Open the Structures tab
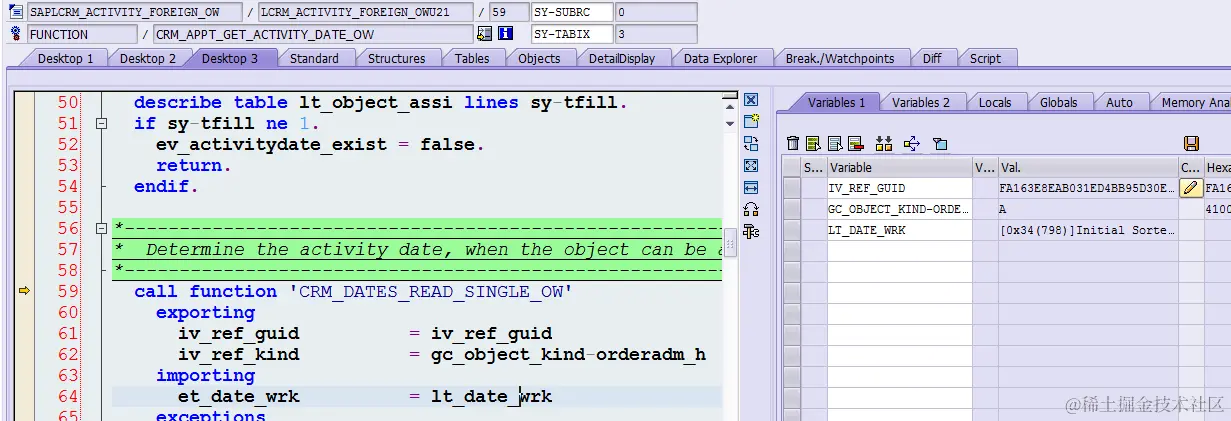The height and width of the screenshot is (421, 1231). [396, 58]
